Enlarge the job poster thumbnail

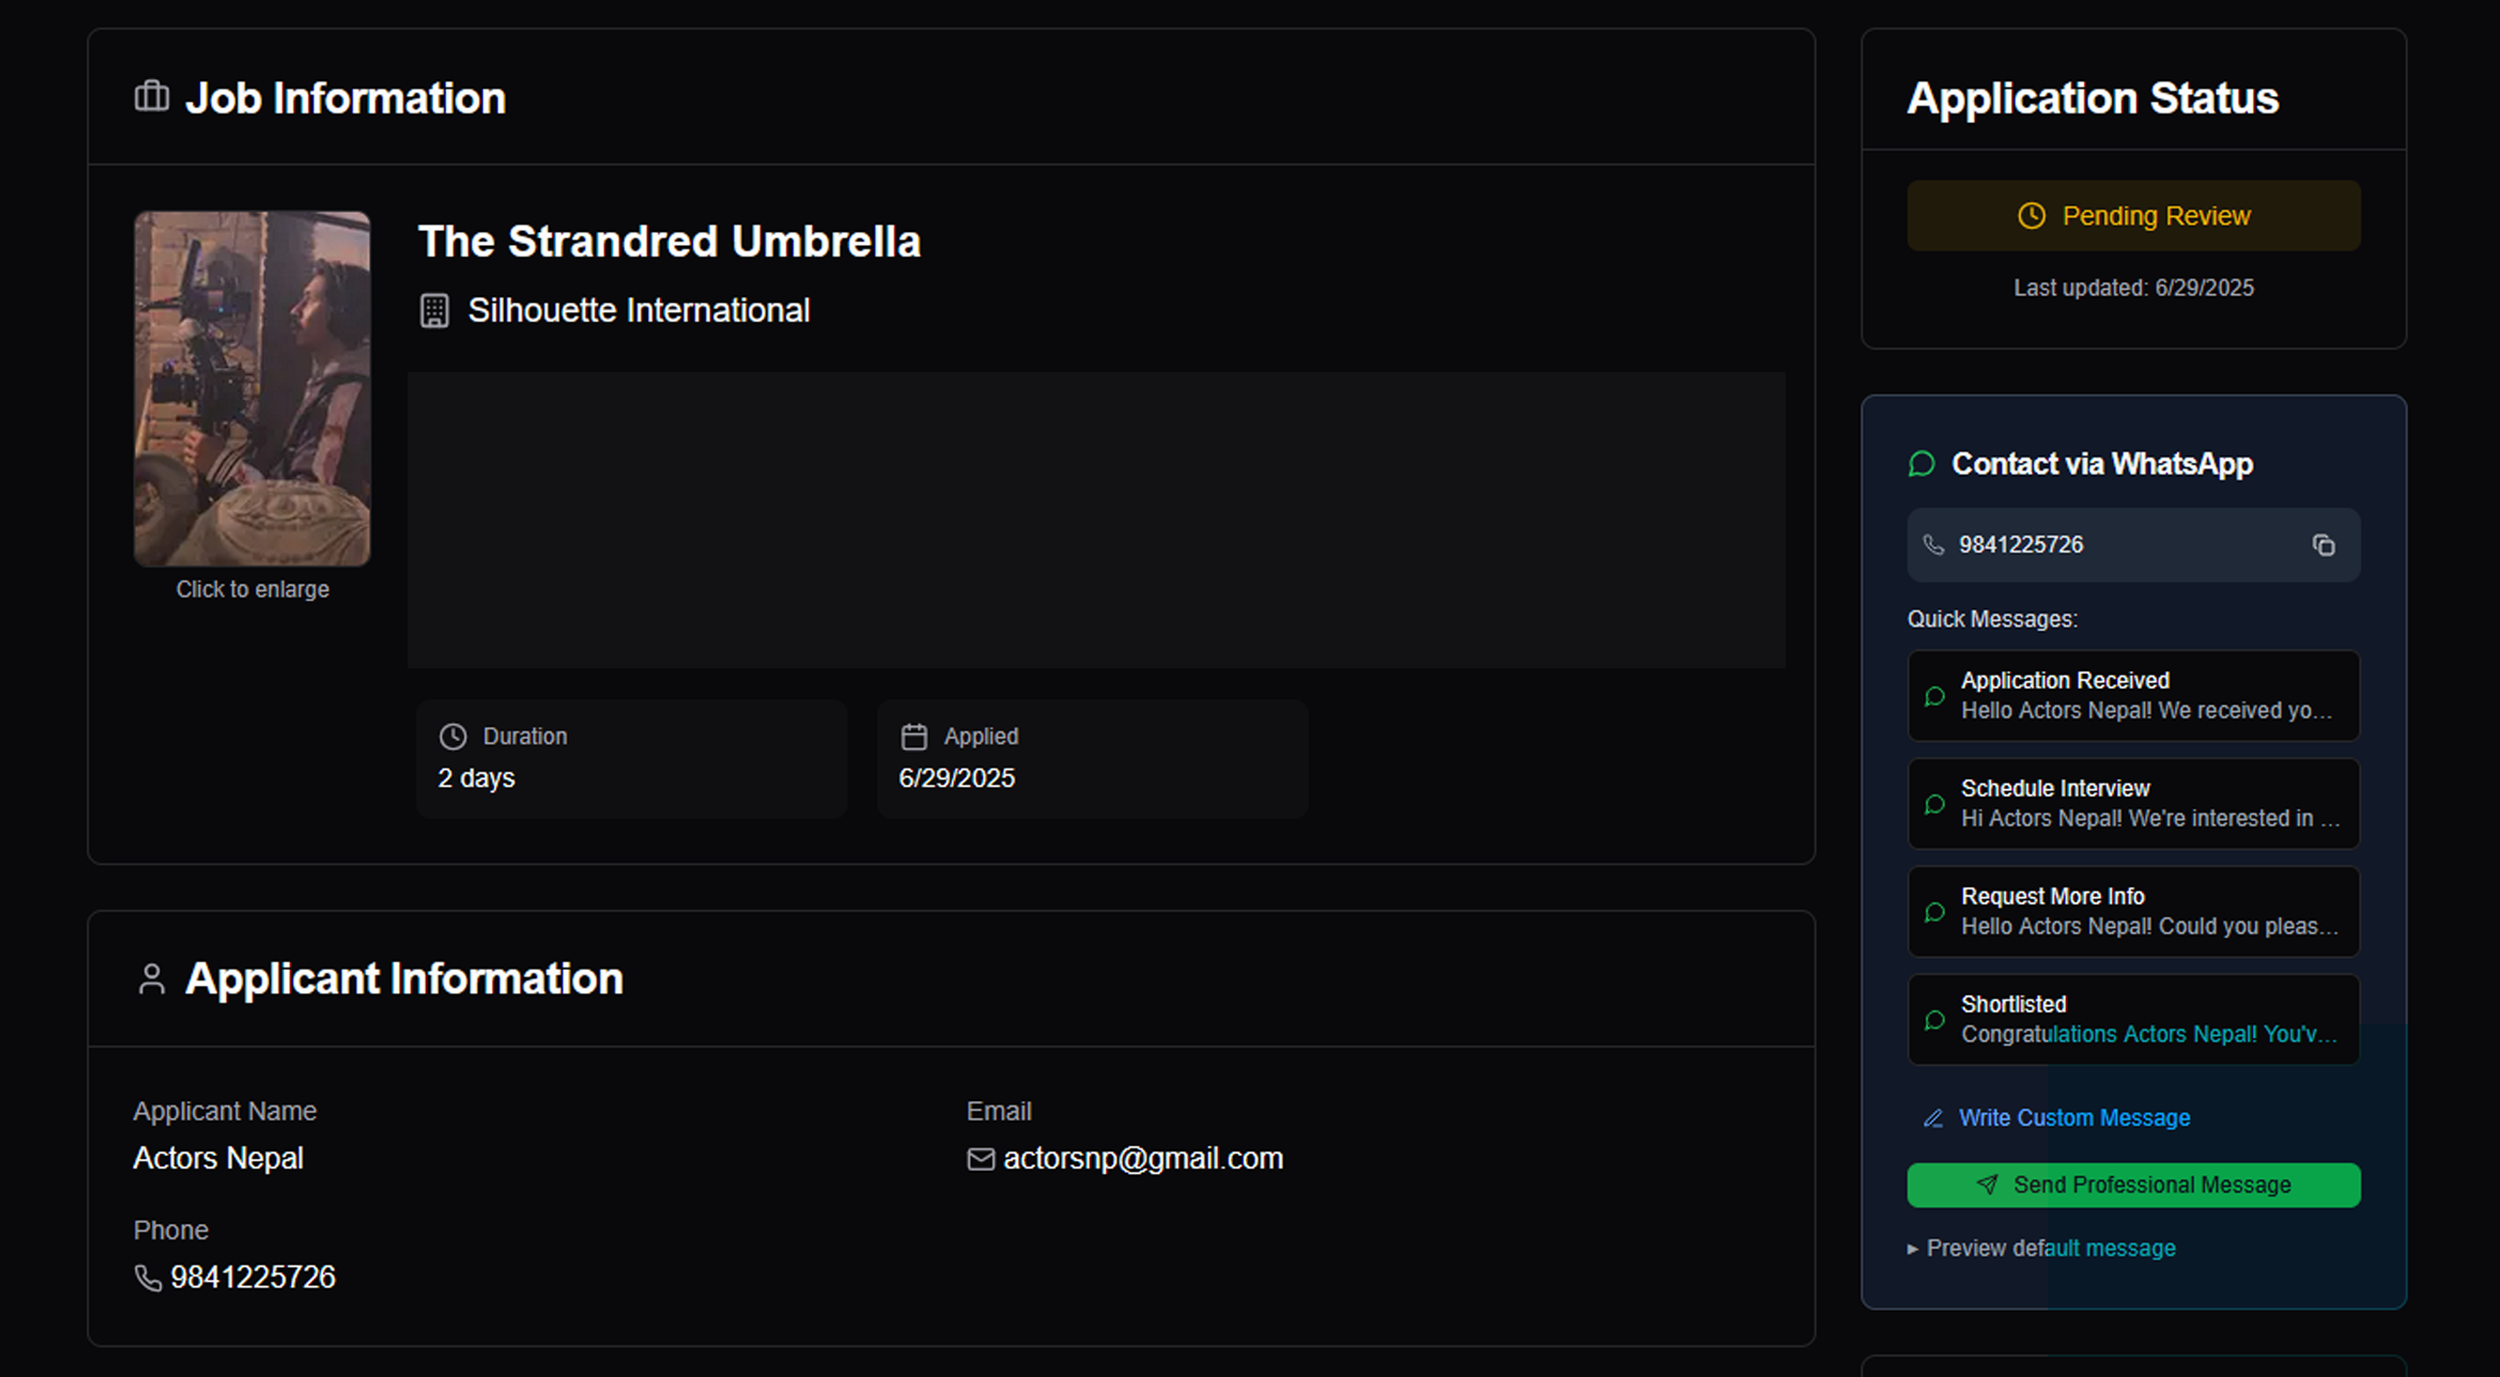click(x=252, y=389)
